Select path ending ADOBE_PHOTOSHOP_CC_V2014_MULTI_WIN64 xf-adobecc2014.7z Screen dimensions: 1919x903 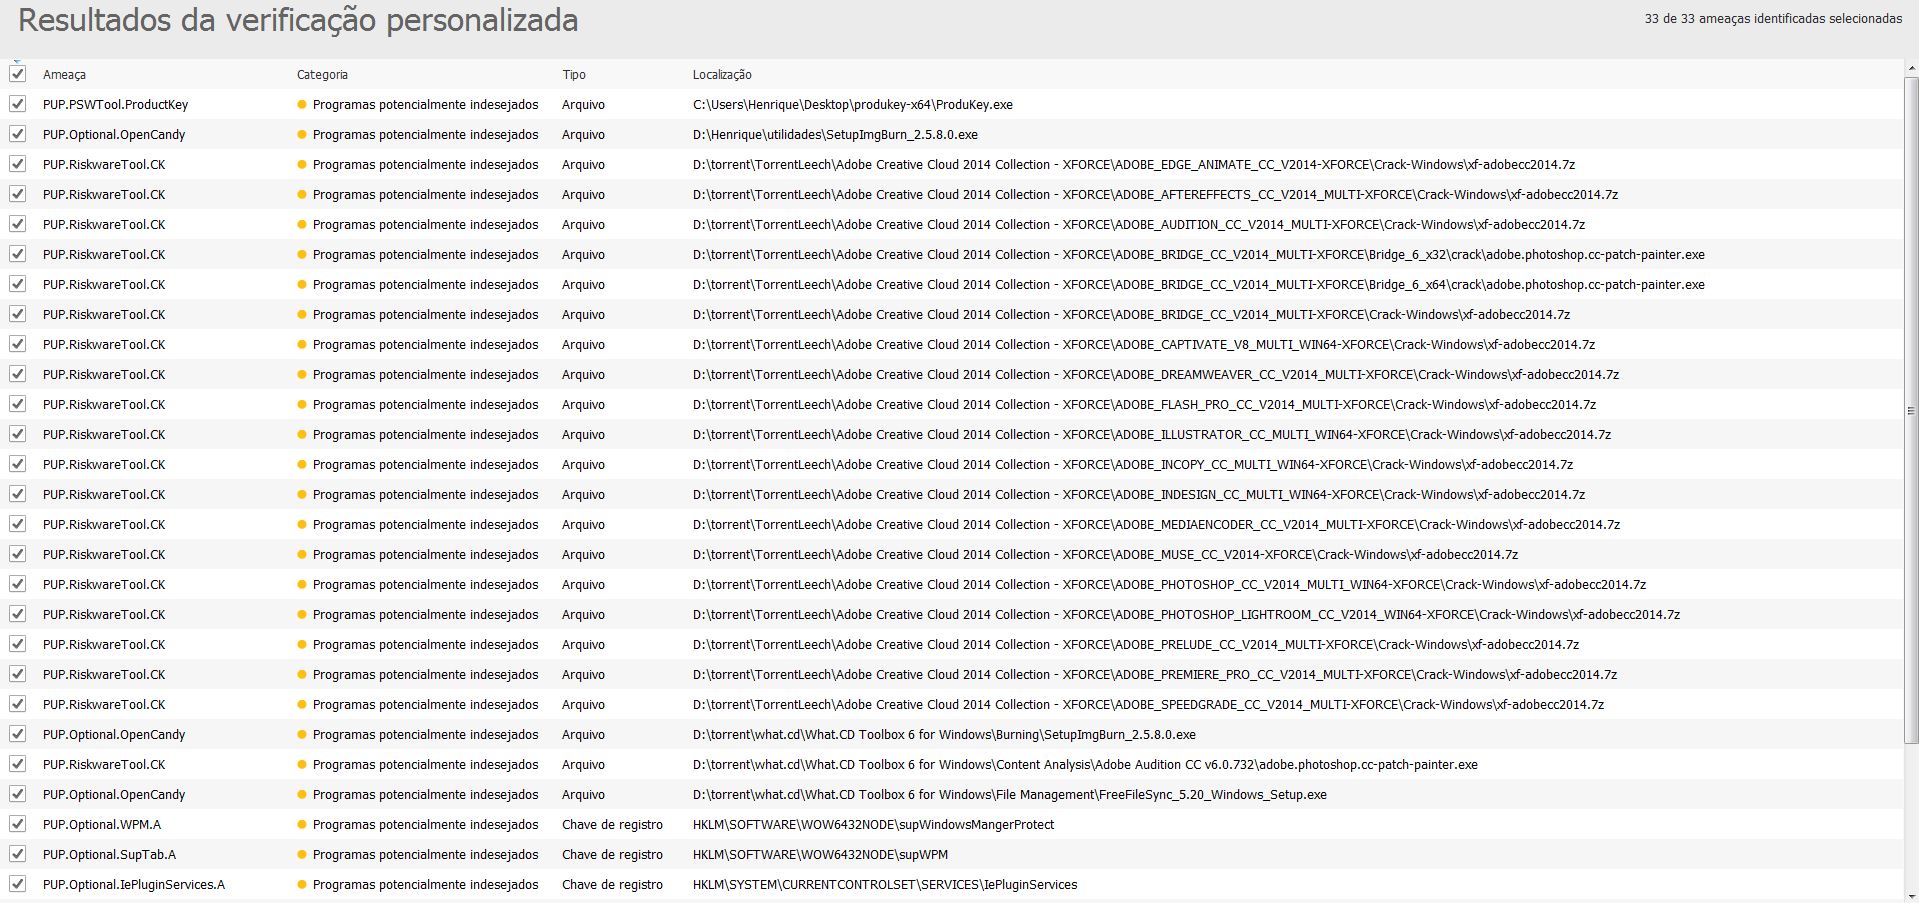click(x=1169, y=585)
